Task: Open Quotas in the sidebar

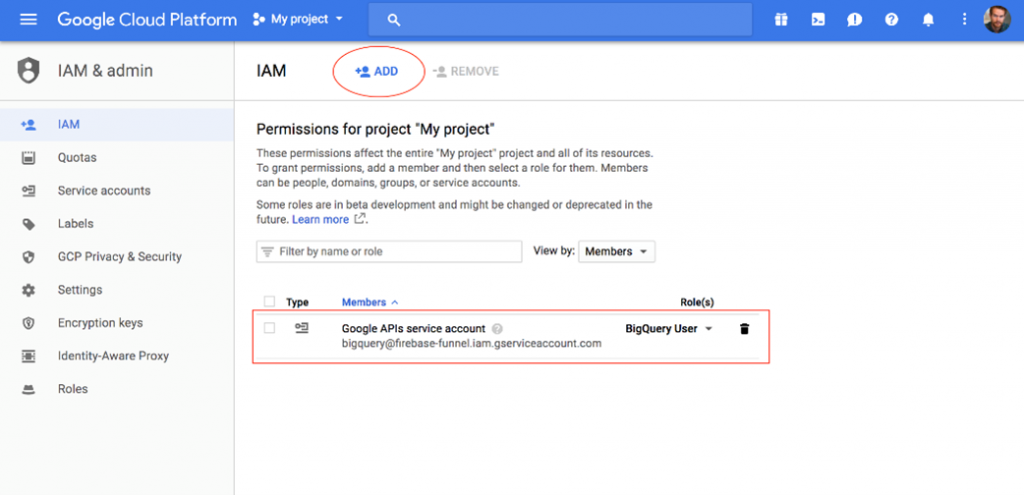Action: coord(77,158)
